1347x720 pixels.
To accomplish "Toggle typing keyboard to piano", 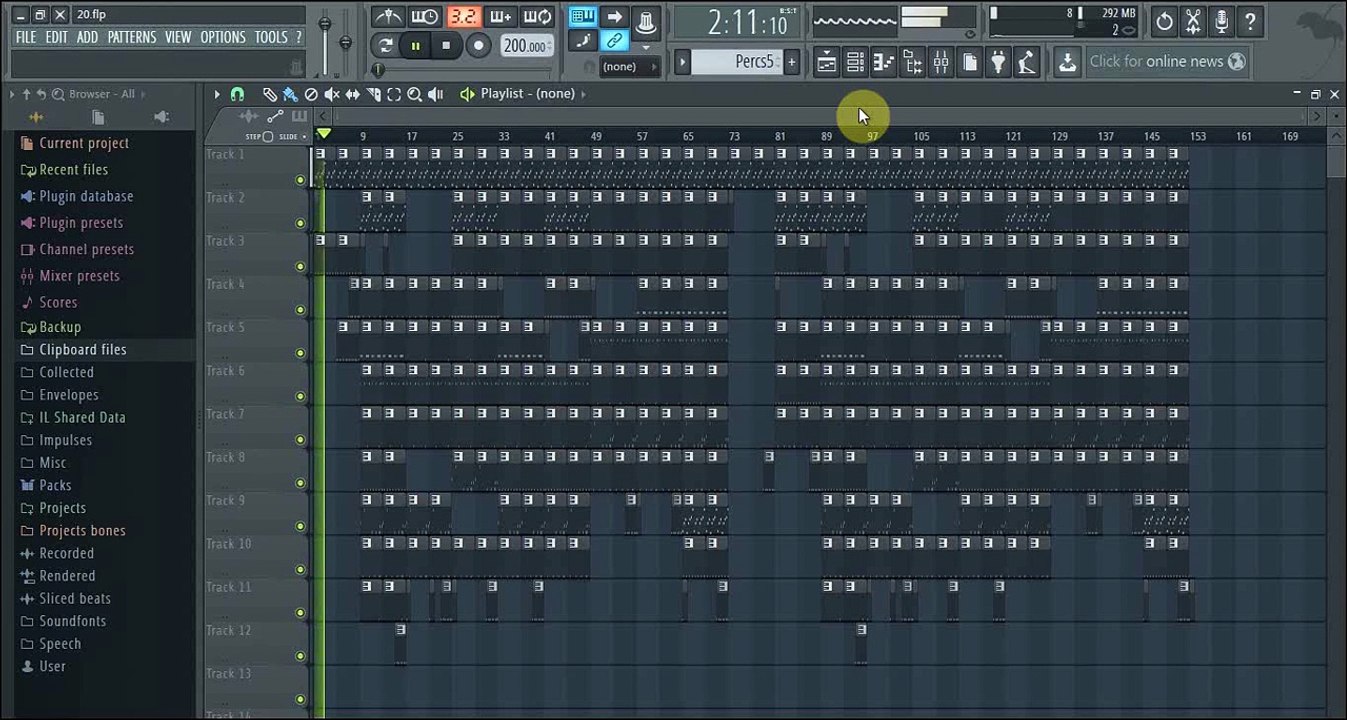I will [583, 17].
